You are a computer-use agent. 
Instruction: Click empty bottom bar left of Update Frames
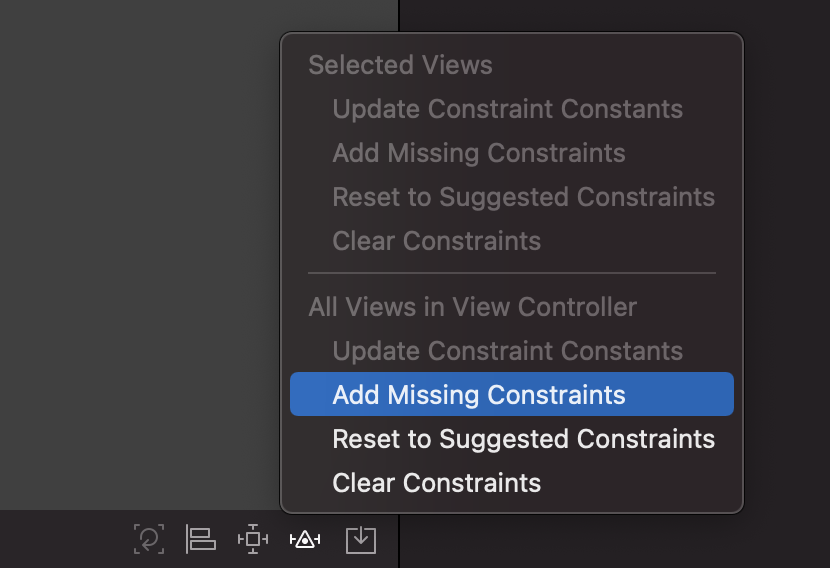coord(64,539)
